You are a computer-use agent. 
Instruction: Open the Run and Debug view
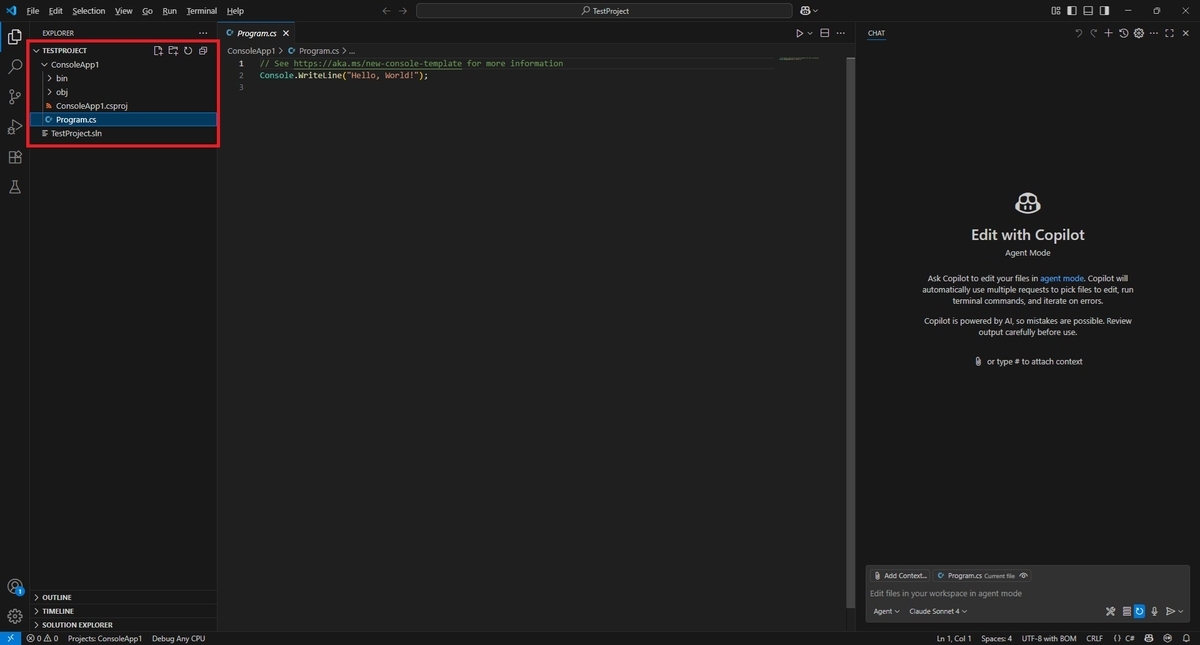coord(15,127)
